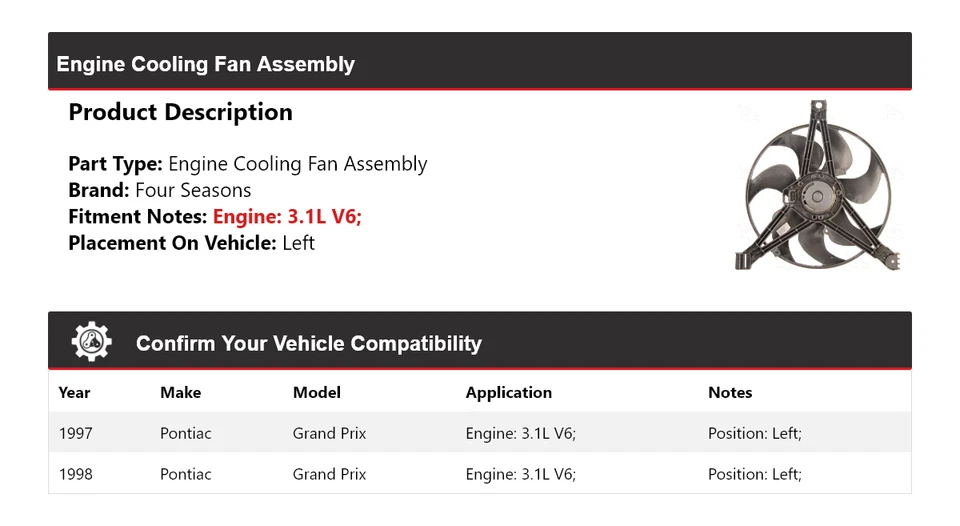This screenshot has height=526, width=960.
Task: Click the red Engine: 3.1L V6 fitment note
Action: click(287, 216)
